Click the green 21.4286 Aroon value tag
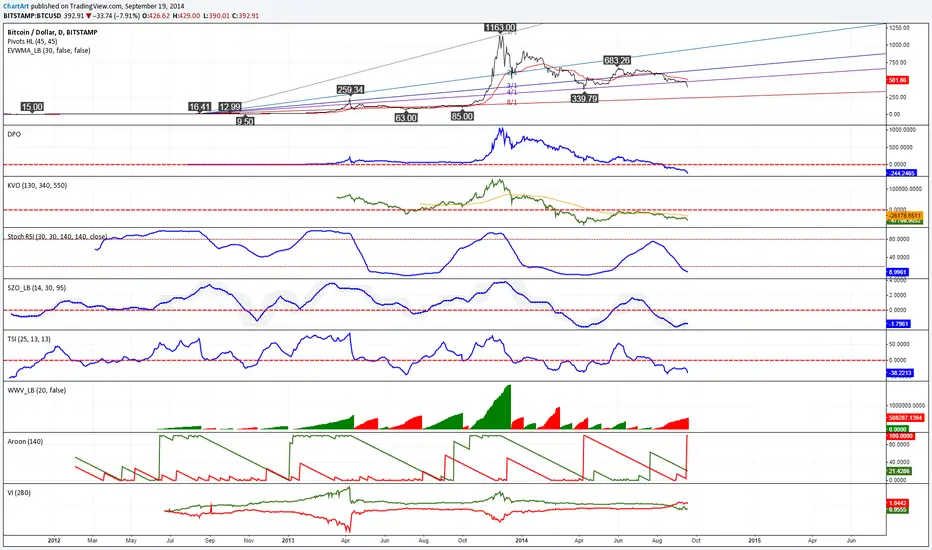Screen dimensions: 932x550 [899, 471]
